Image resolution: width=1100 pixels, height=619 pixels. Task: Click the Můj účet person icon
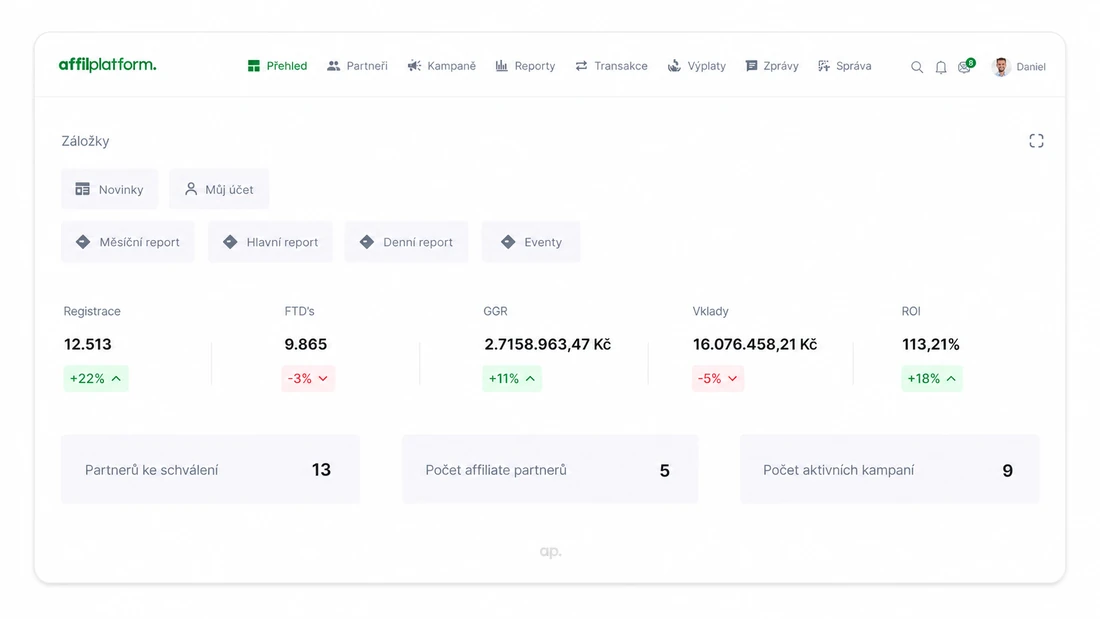[191, 189]
